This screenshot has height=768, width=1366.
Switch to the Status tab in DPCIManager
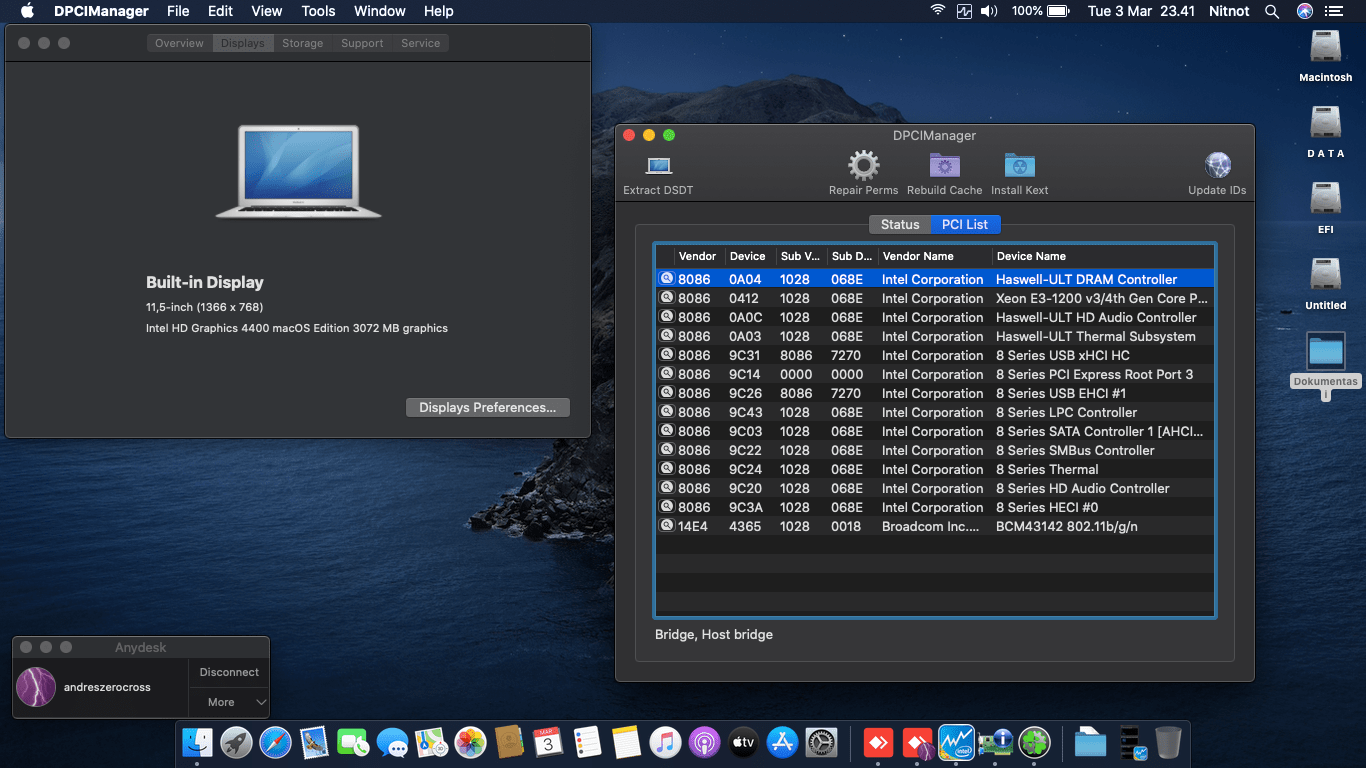pyautogui.click(x=900, y=225)
